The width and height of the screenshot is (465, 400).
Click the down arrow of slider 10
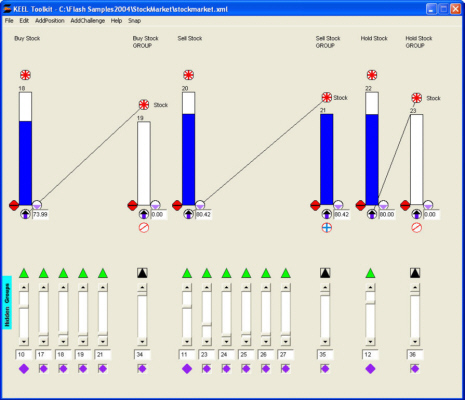point(24,342)
